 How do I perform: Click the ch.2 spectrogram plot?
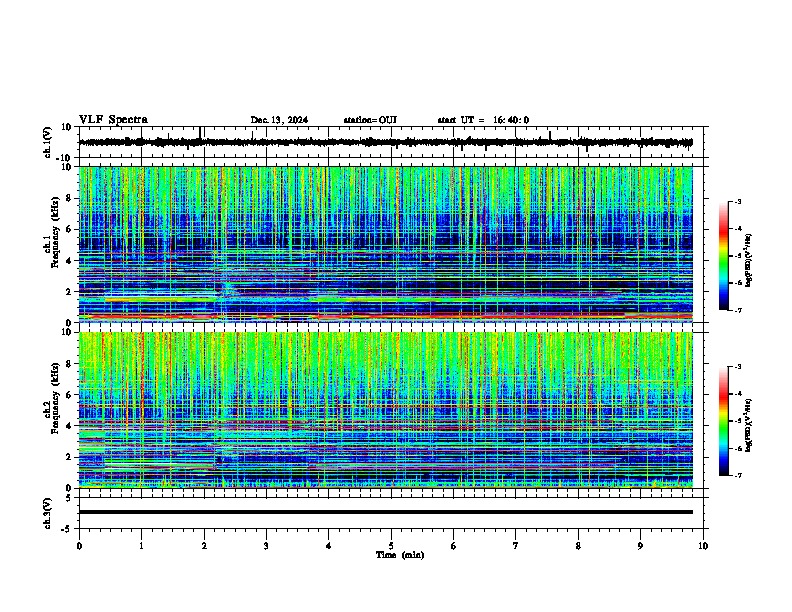[x=386, y=410]
